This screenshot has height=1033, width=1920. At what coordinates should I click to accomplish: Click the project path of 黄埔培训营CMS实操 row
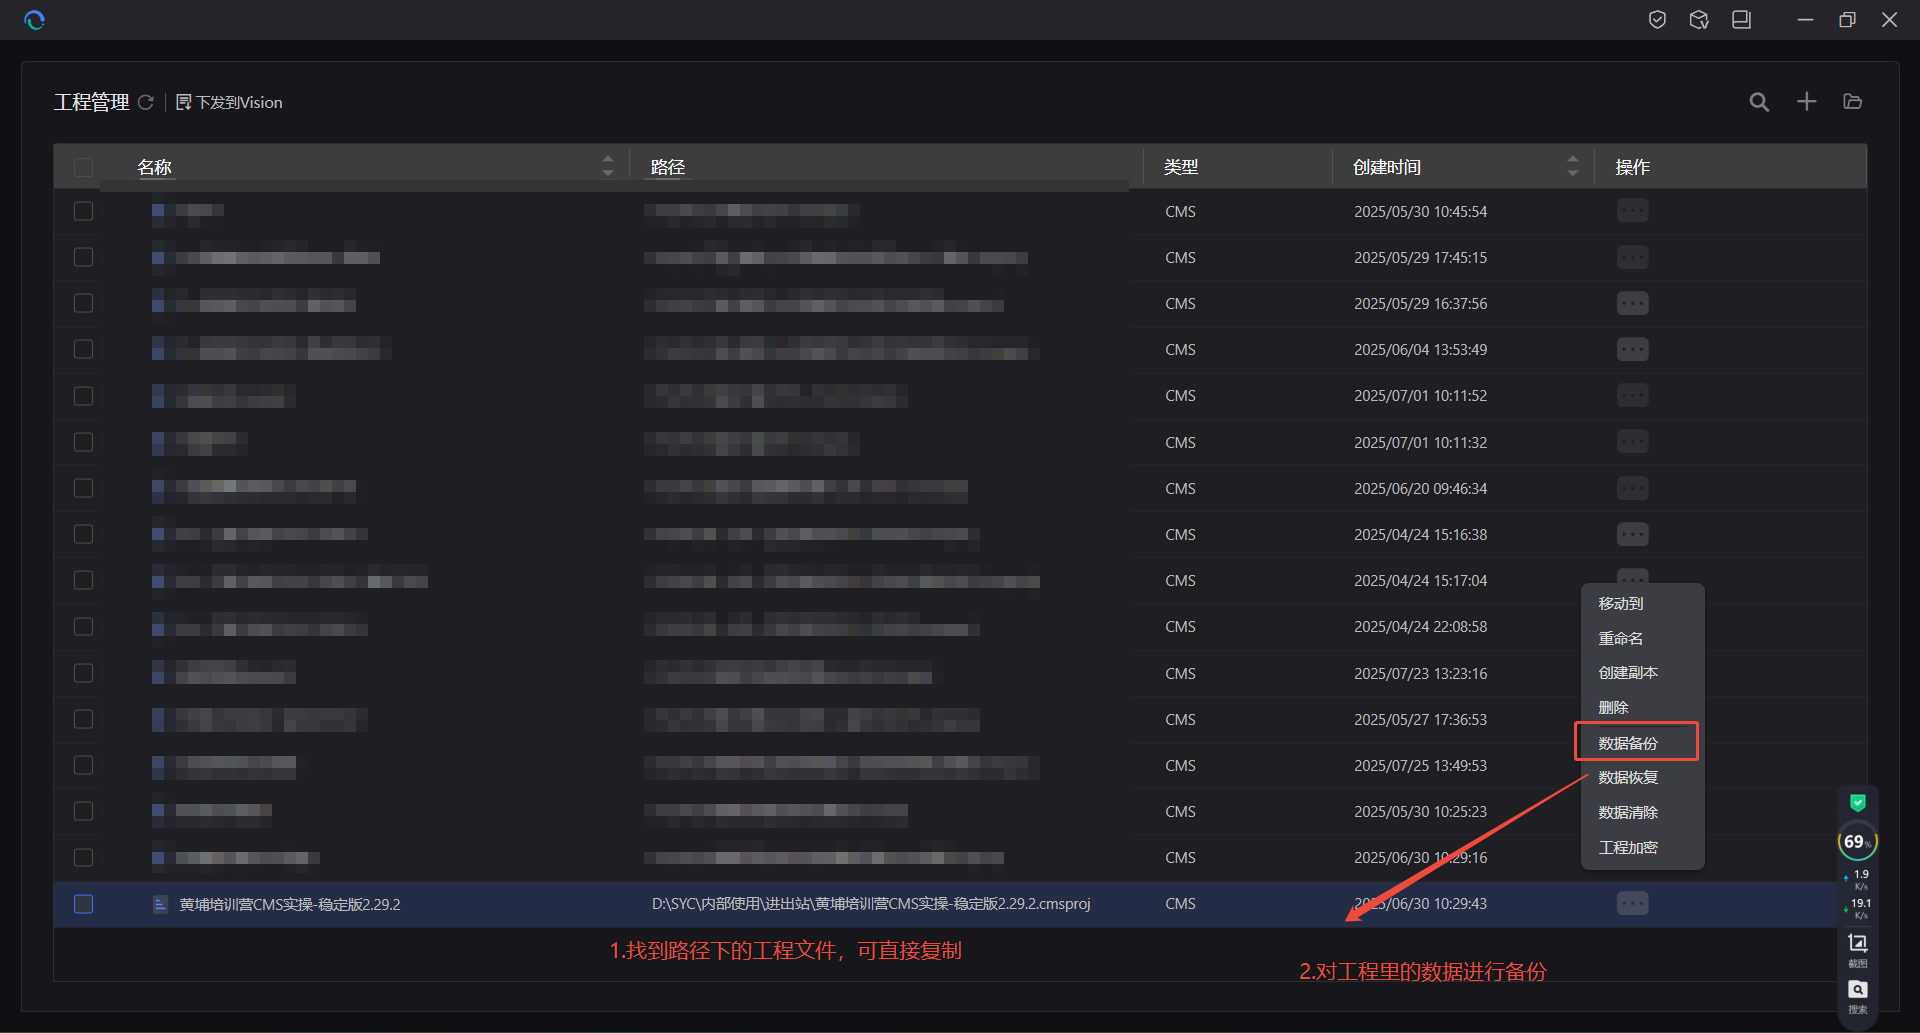click(870, 904)
